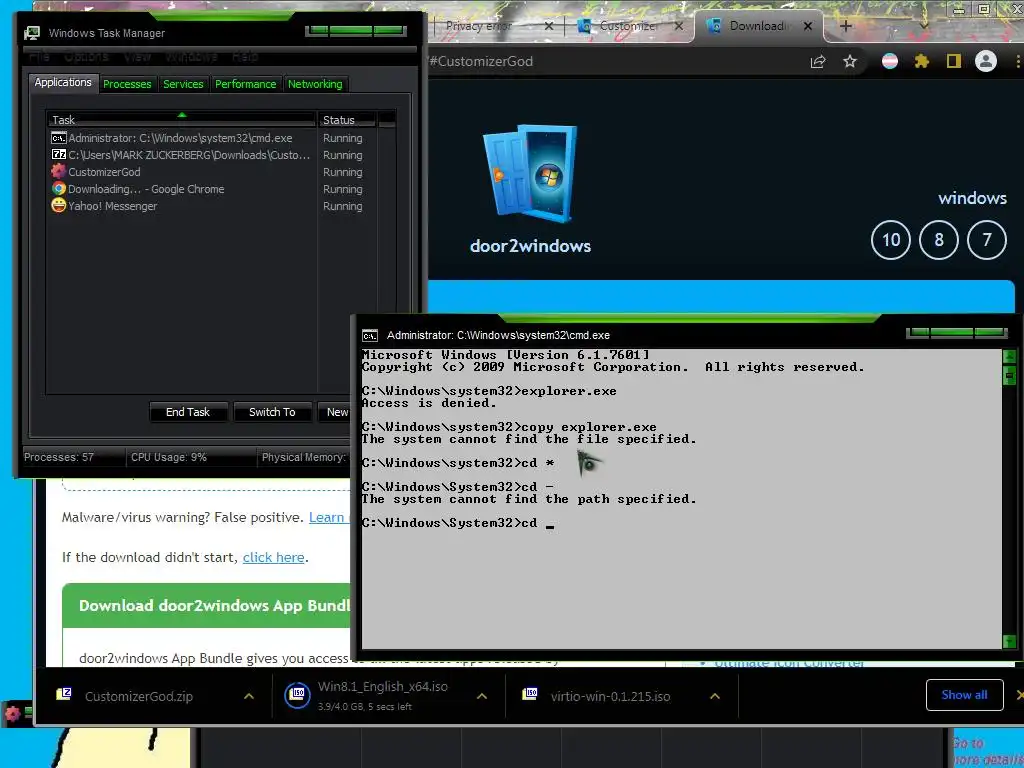Switch to Customizer Chrome tab
Viewport: 1024px width, 768px height.
click(x=630, y=26)
